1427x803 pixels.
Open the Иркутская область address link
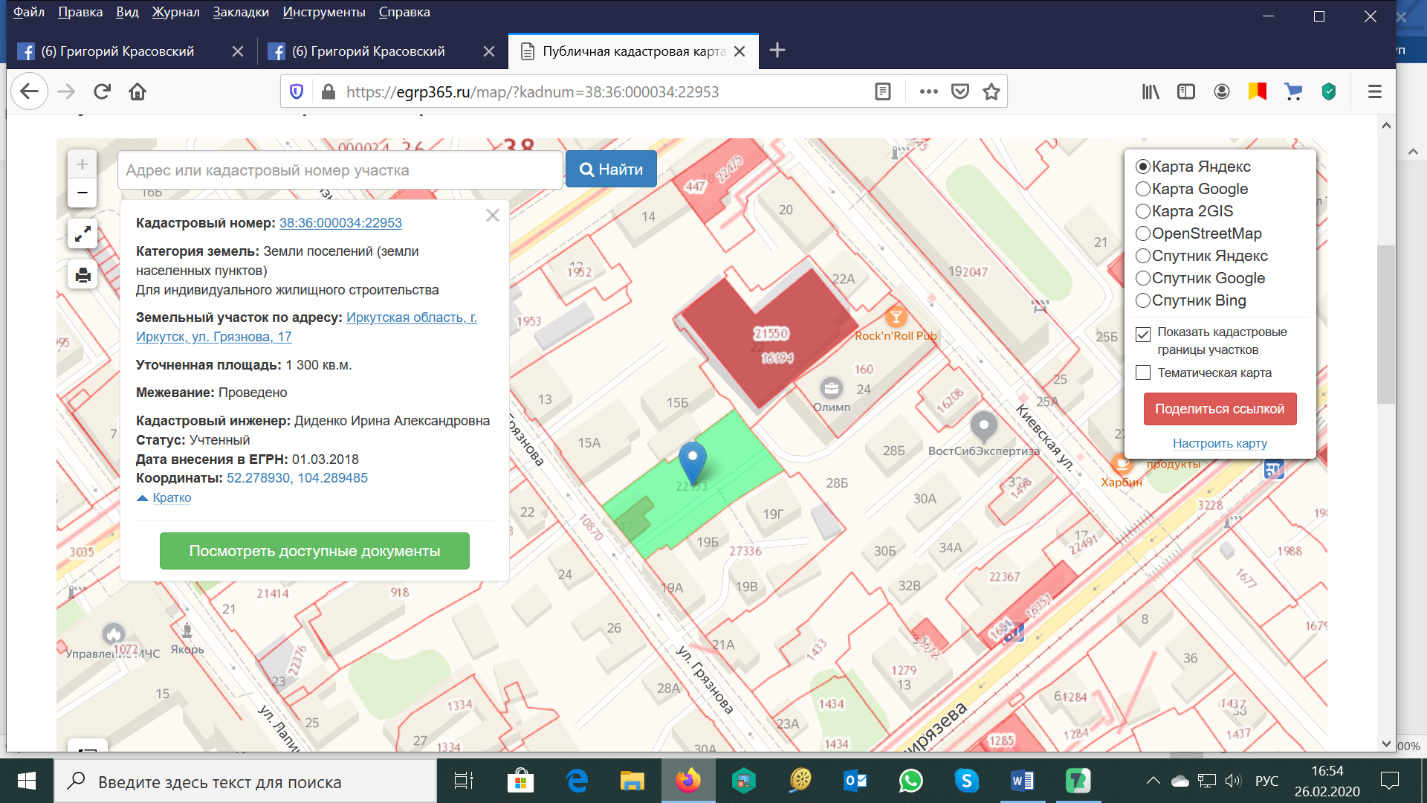click(x=307, y=327)
